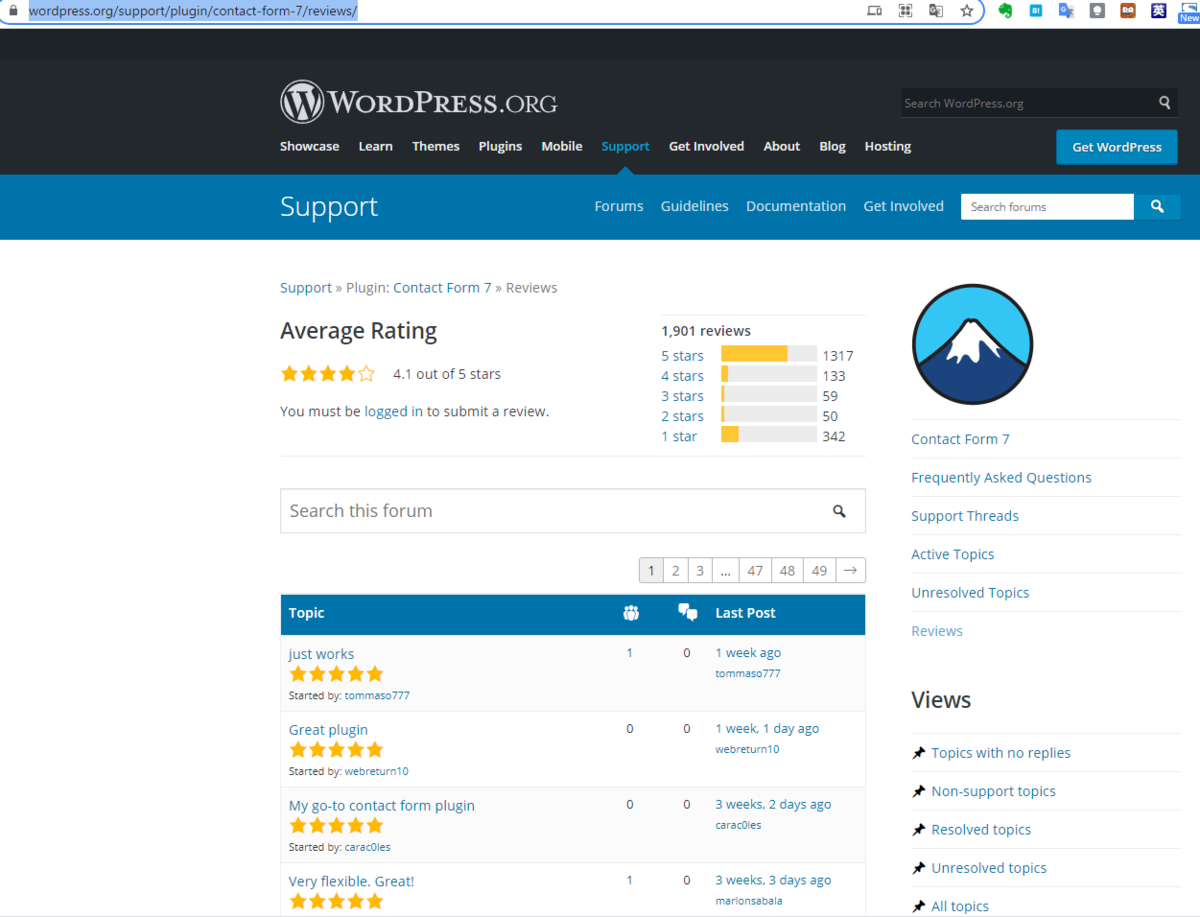Viewport: 1200px width, 917px height.
Task: Click the blue forum search button
Action: click(x=1157, y=207)
